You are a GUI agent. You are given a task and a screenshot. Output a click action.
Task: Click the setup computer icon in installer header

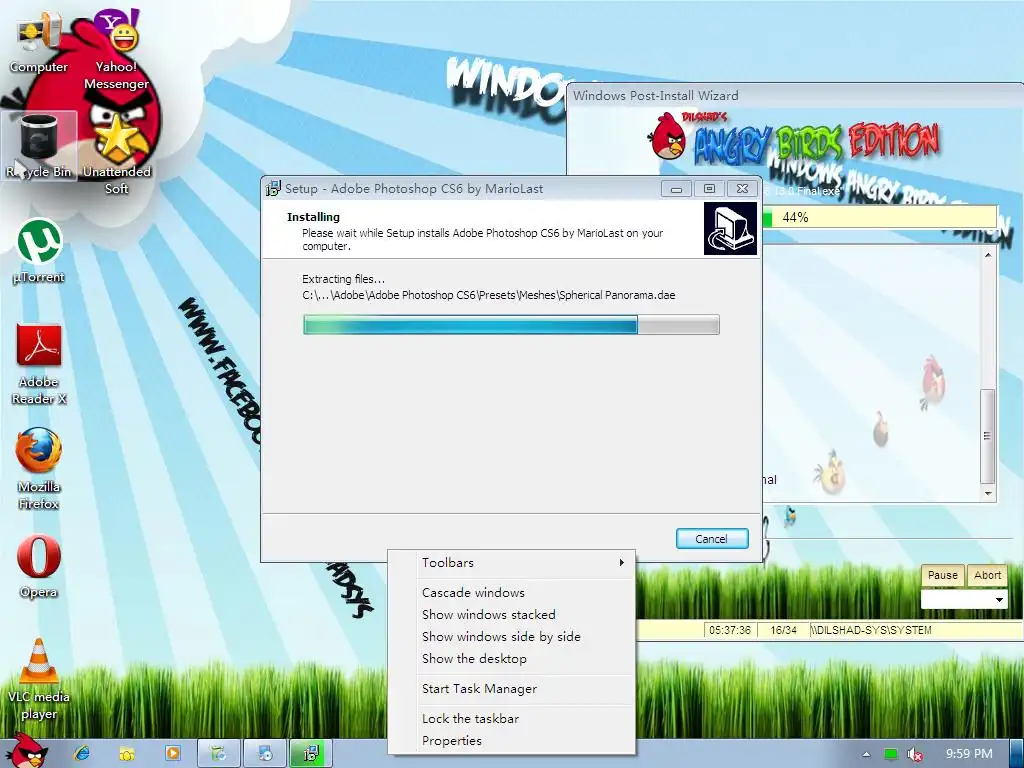(x=730, y=228)
